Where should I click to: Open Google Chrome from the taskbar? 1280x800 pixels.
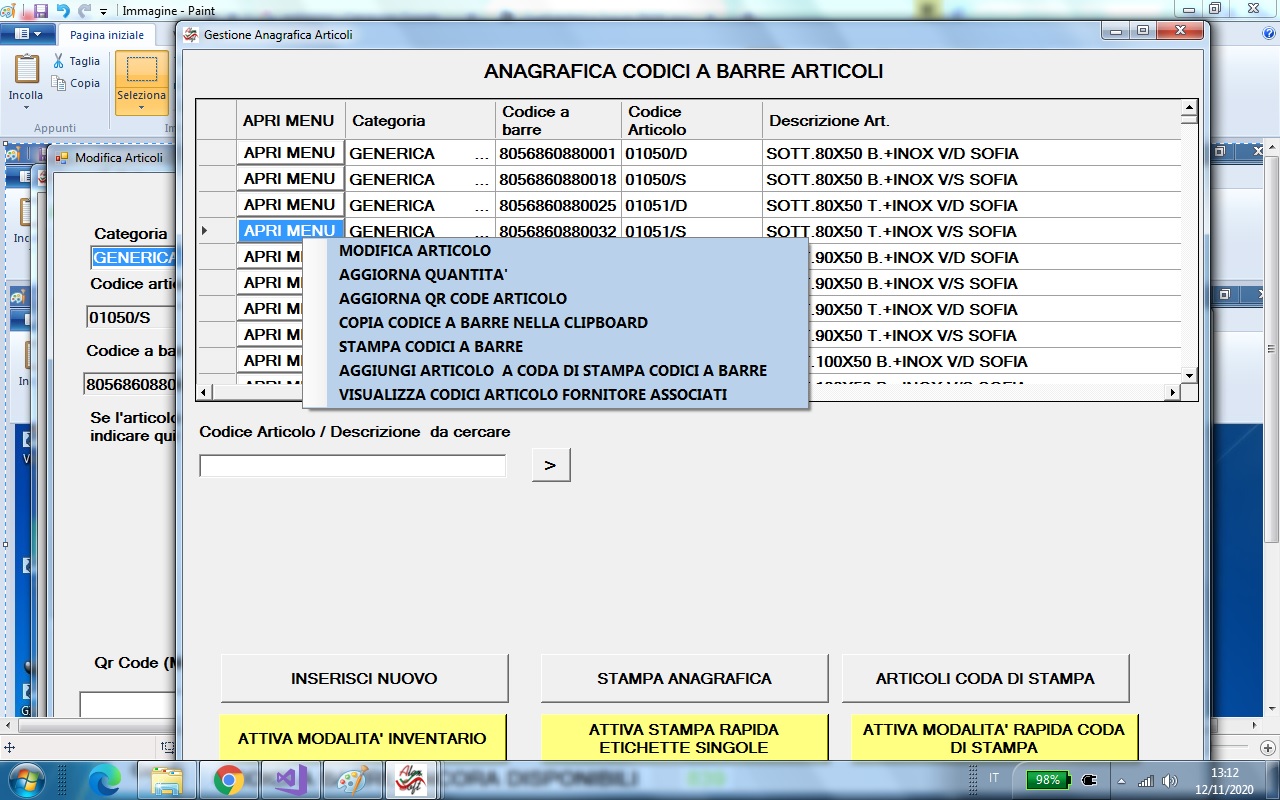click(x=229, y=779)
